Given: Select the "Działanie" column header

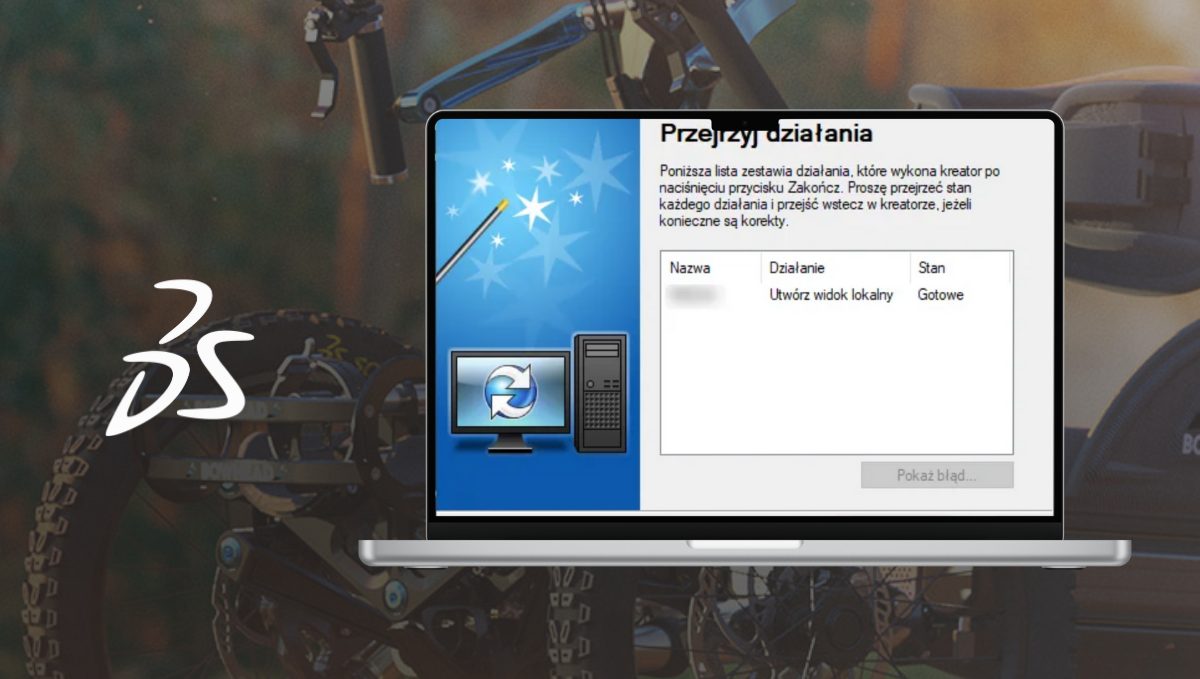Looking at the screenshot, I should click(835, 268).
